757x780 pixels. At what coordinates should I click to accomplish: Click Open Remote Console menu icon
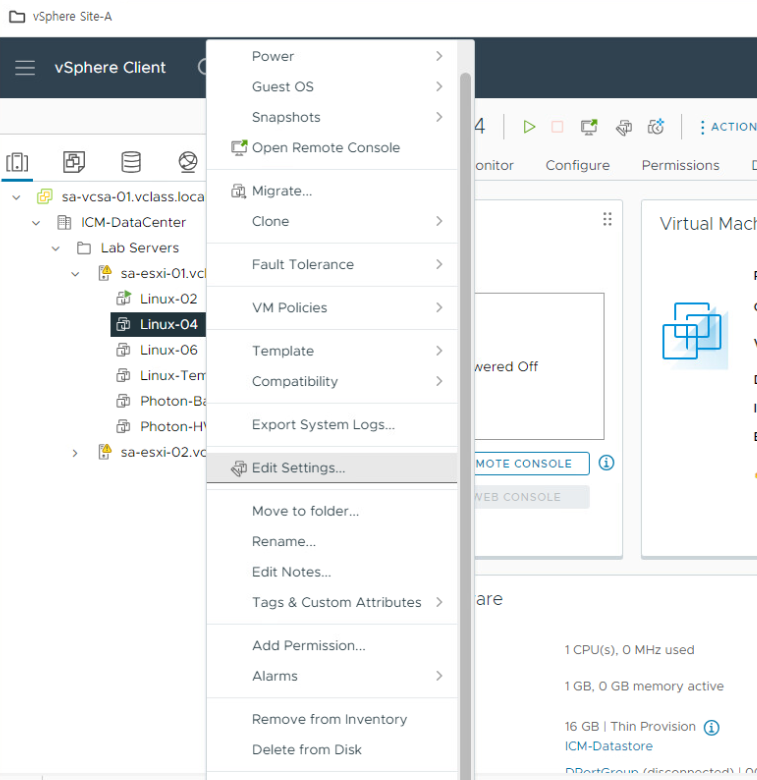click(x=239, y=147)
